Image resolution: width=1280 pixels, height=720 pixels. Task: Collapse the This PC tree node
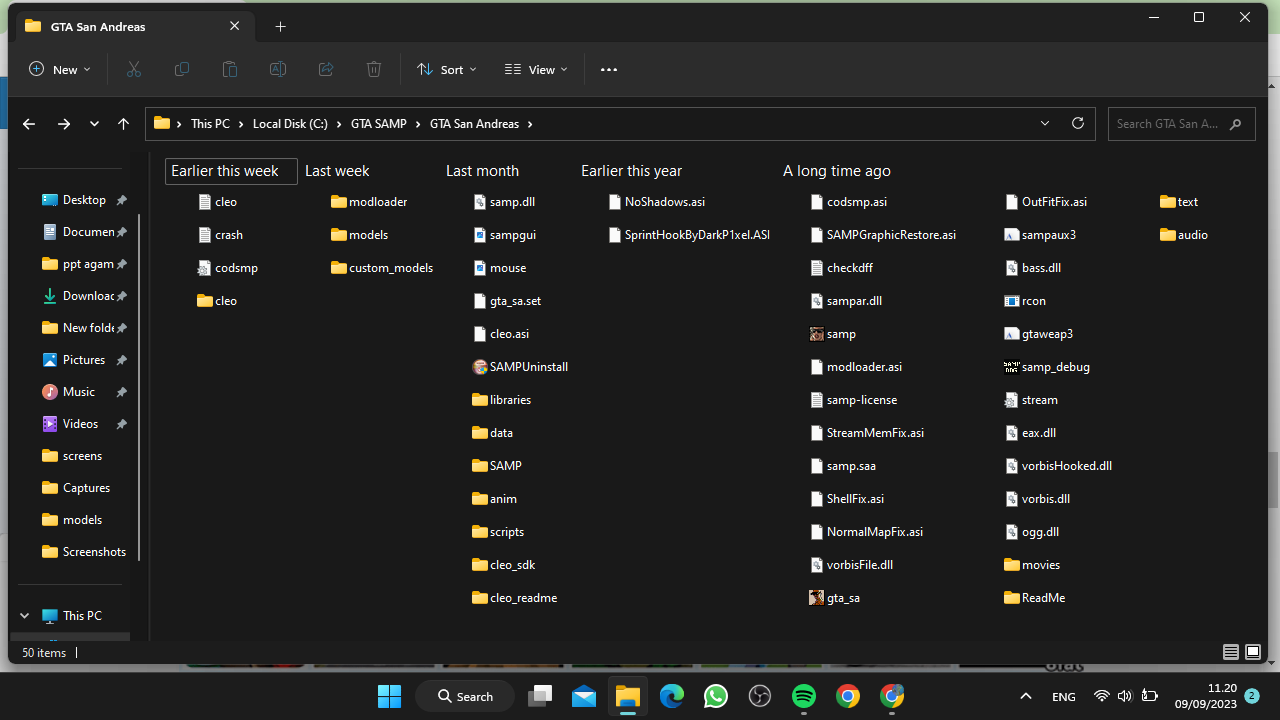click(25, 616)
